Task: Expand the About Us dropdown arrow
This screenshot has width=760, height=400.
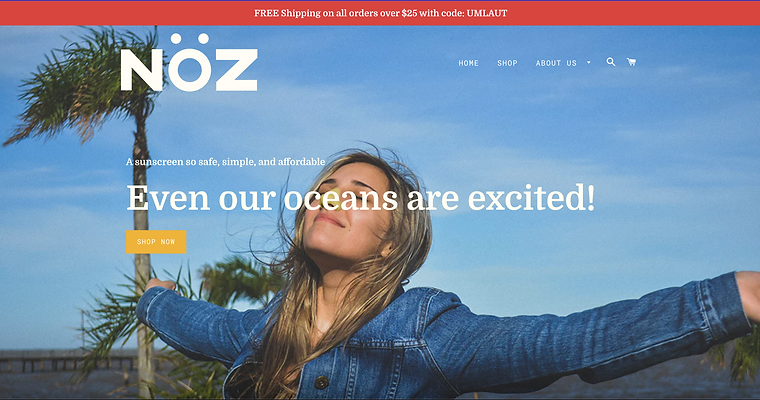Action: pyautogui.click(x=588, y=63)
